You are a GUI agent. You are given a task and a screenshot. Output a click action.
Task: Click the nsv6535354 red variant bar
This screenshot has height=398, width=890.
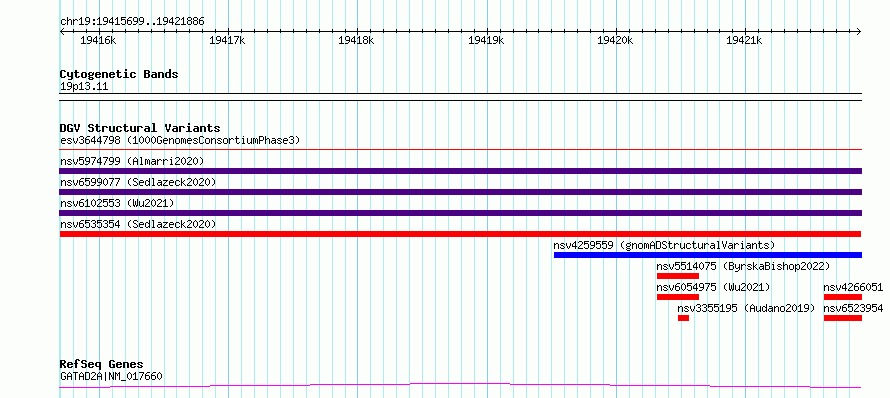(460, 234)
